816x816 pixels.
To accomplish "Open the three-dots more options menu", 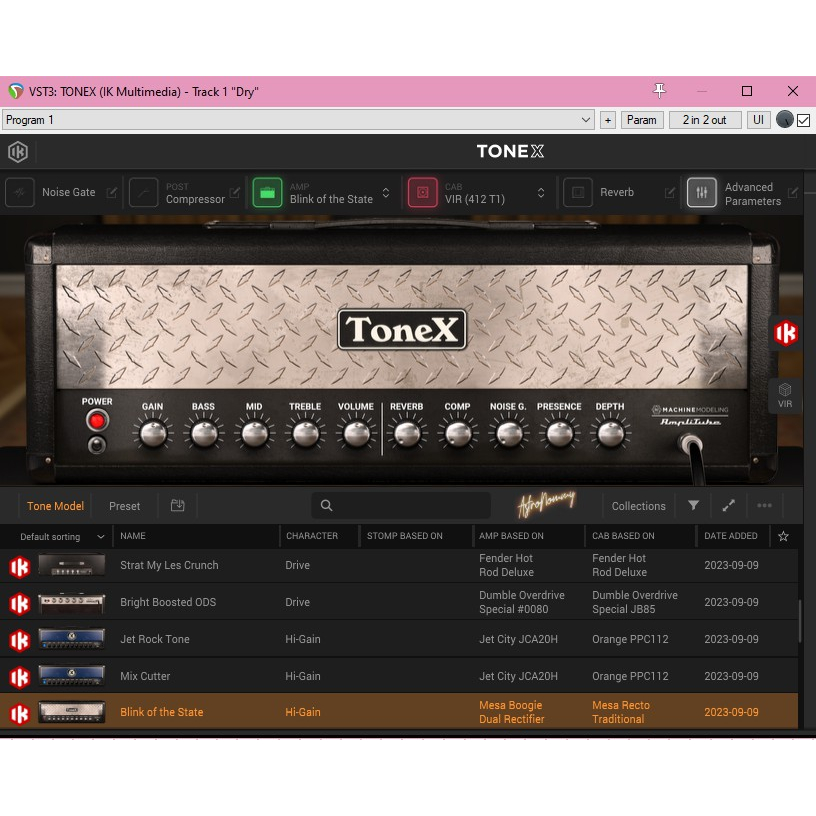I will click(764, 505).
